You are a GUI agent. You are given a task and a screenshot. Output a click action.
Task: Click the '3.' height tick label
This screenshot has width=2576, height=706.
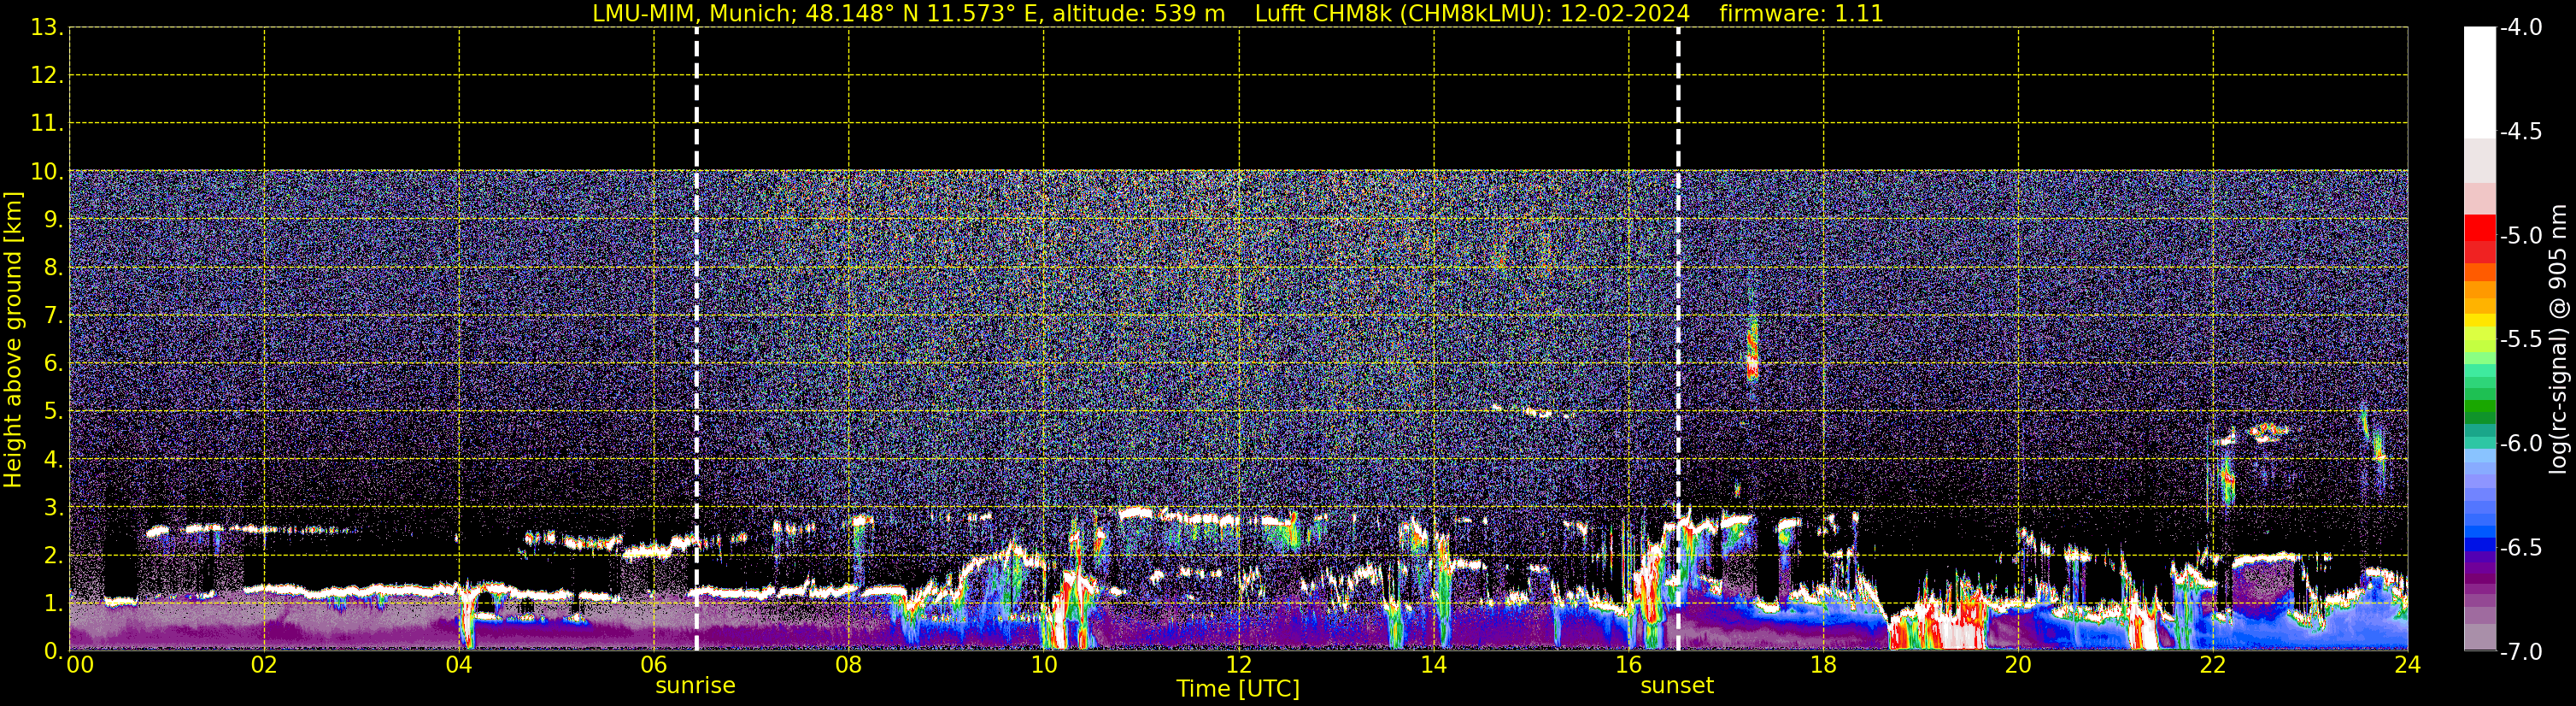pos(53,508)
